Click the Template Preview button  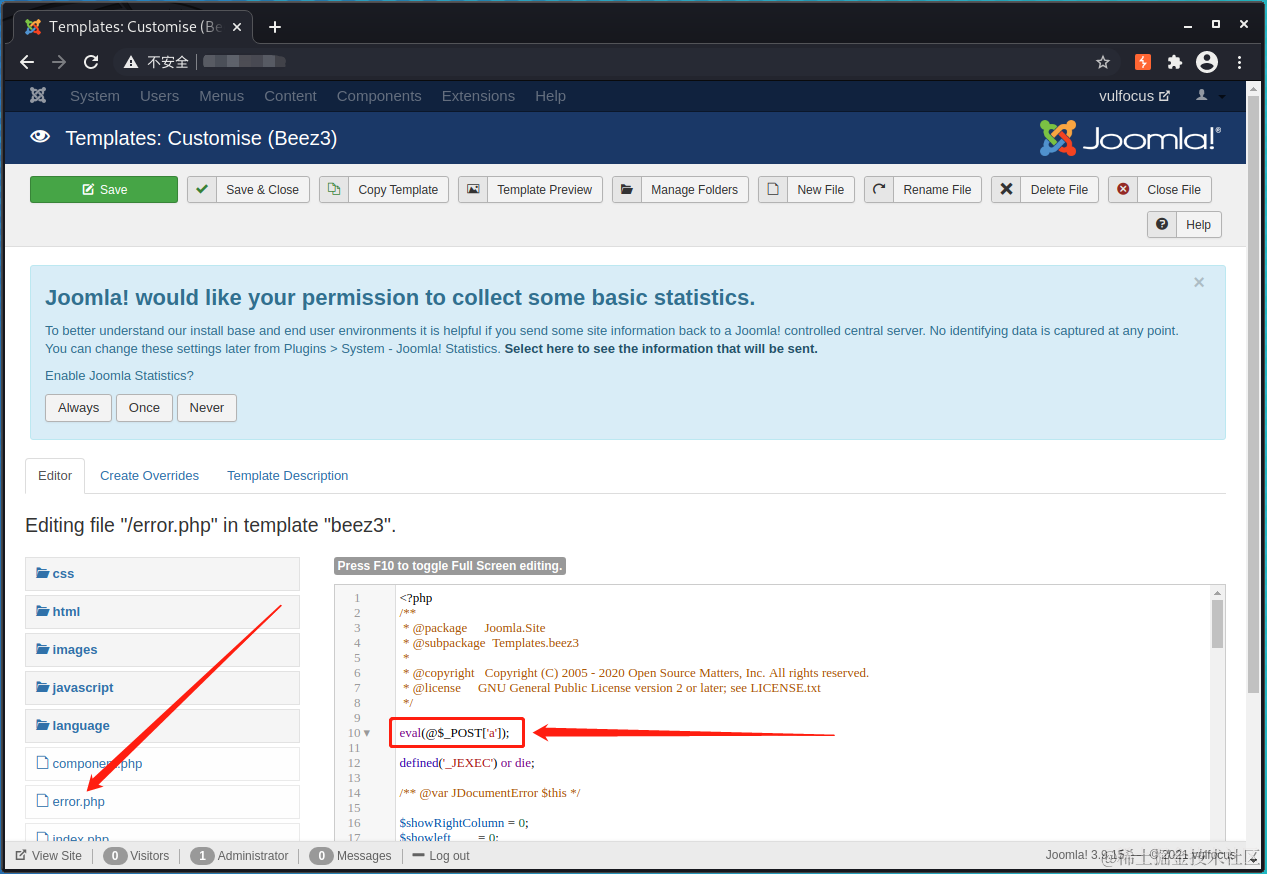coord(530,190)
